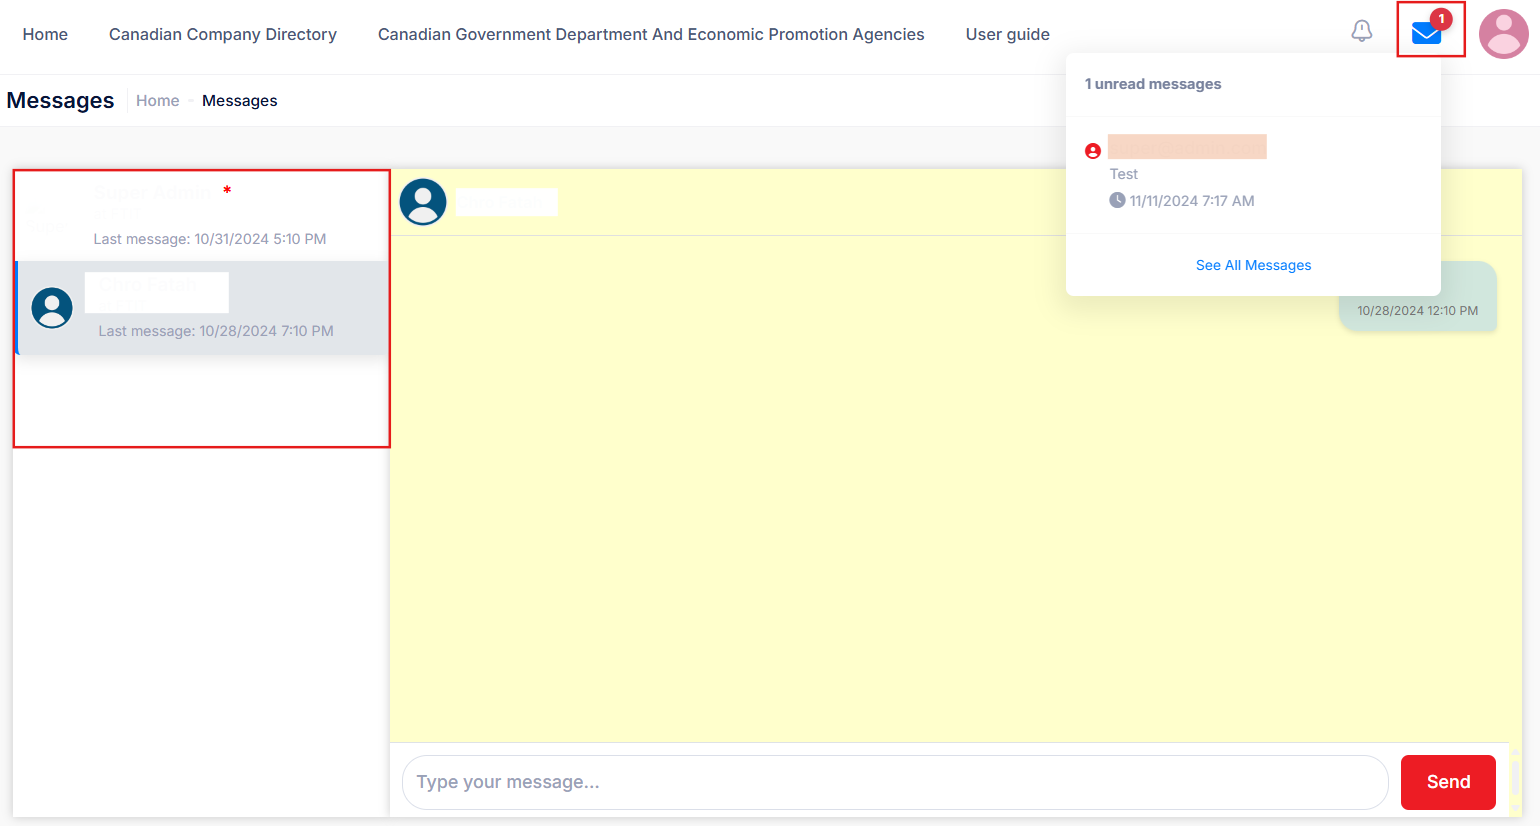Click the red sender icon in unread popup

pyautogui.click(x=1093, y=151)
